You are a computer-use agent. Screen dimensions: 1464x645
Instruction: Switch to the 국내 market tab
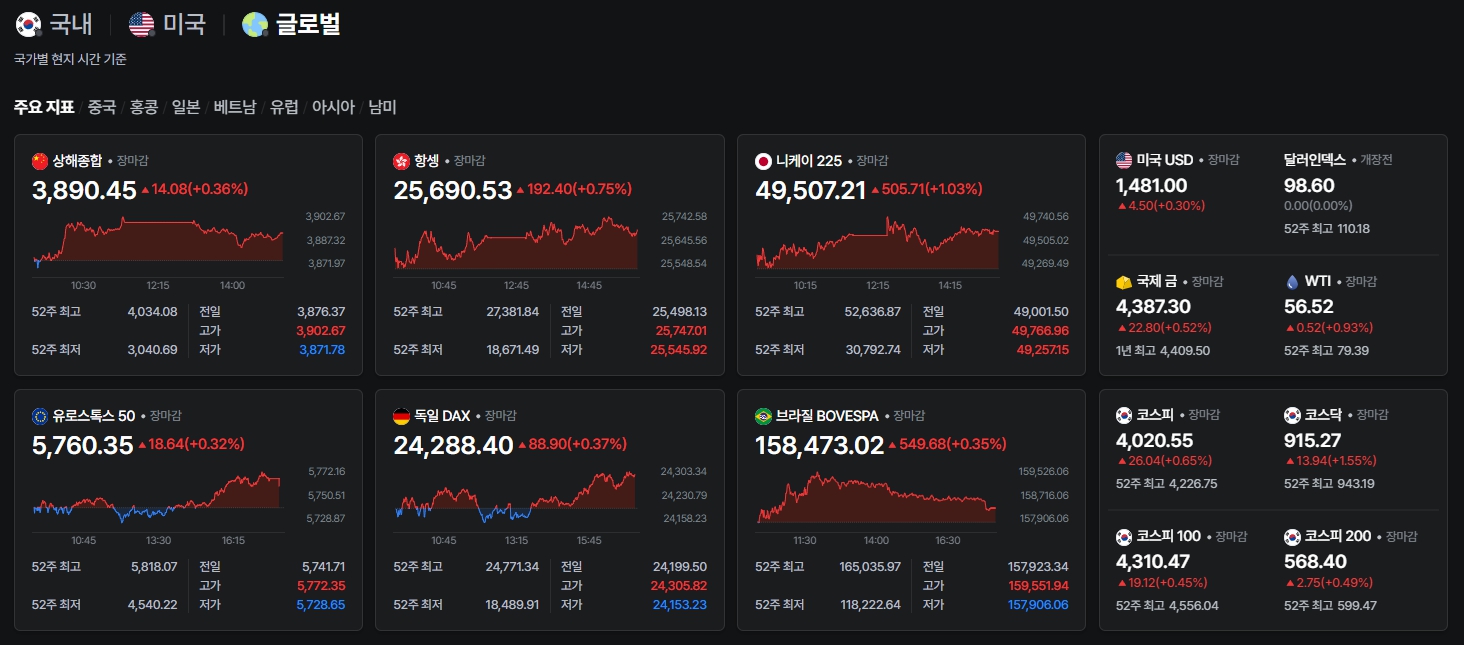71,24
